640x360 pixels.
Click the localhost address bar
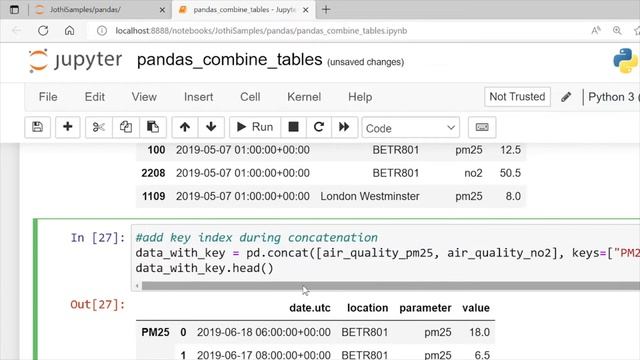261,31
